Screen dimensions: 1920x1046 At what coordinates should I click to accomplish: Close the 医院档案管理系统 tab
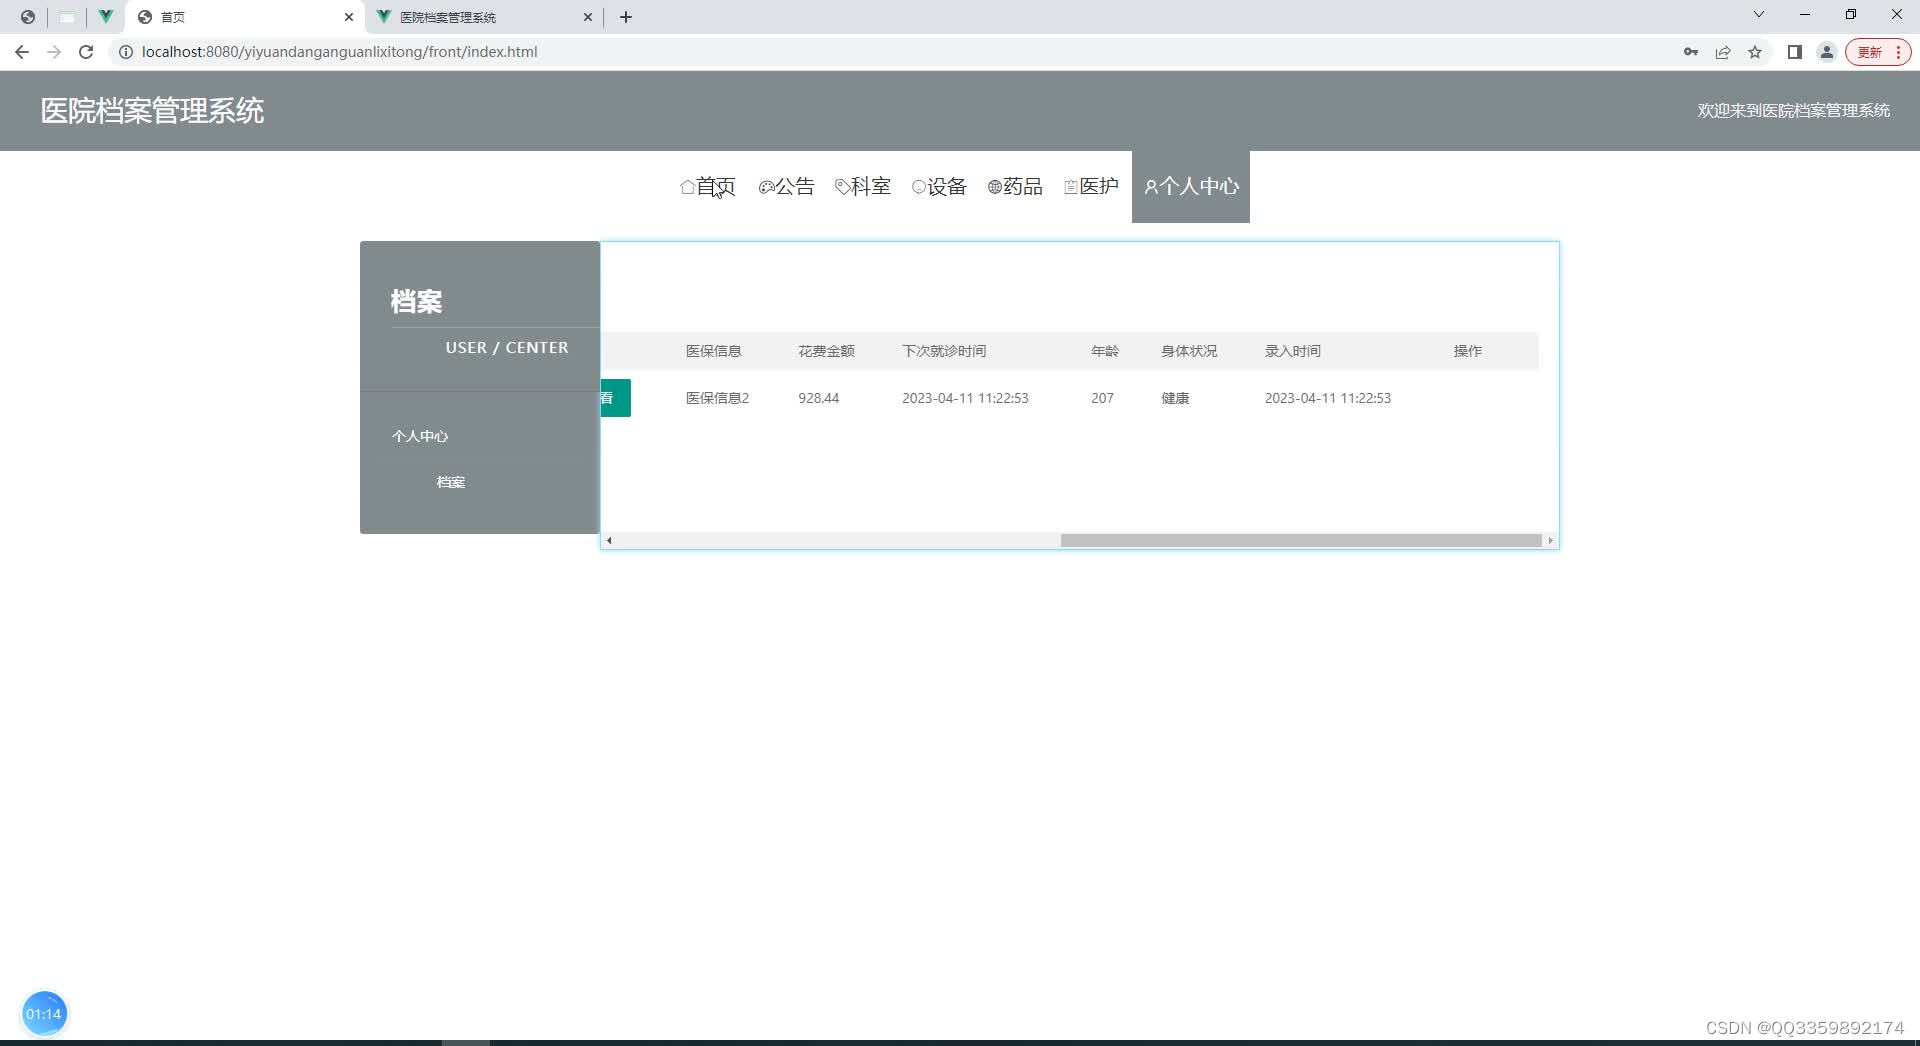click(588, 17)
